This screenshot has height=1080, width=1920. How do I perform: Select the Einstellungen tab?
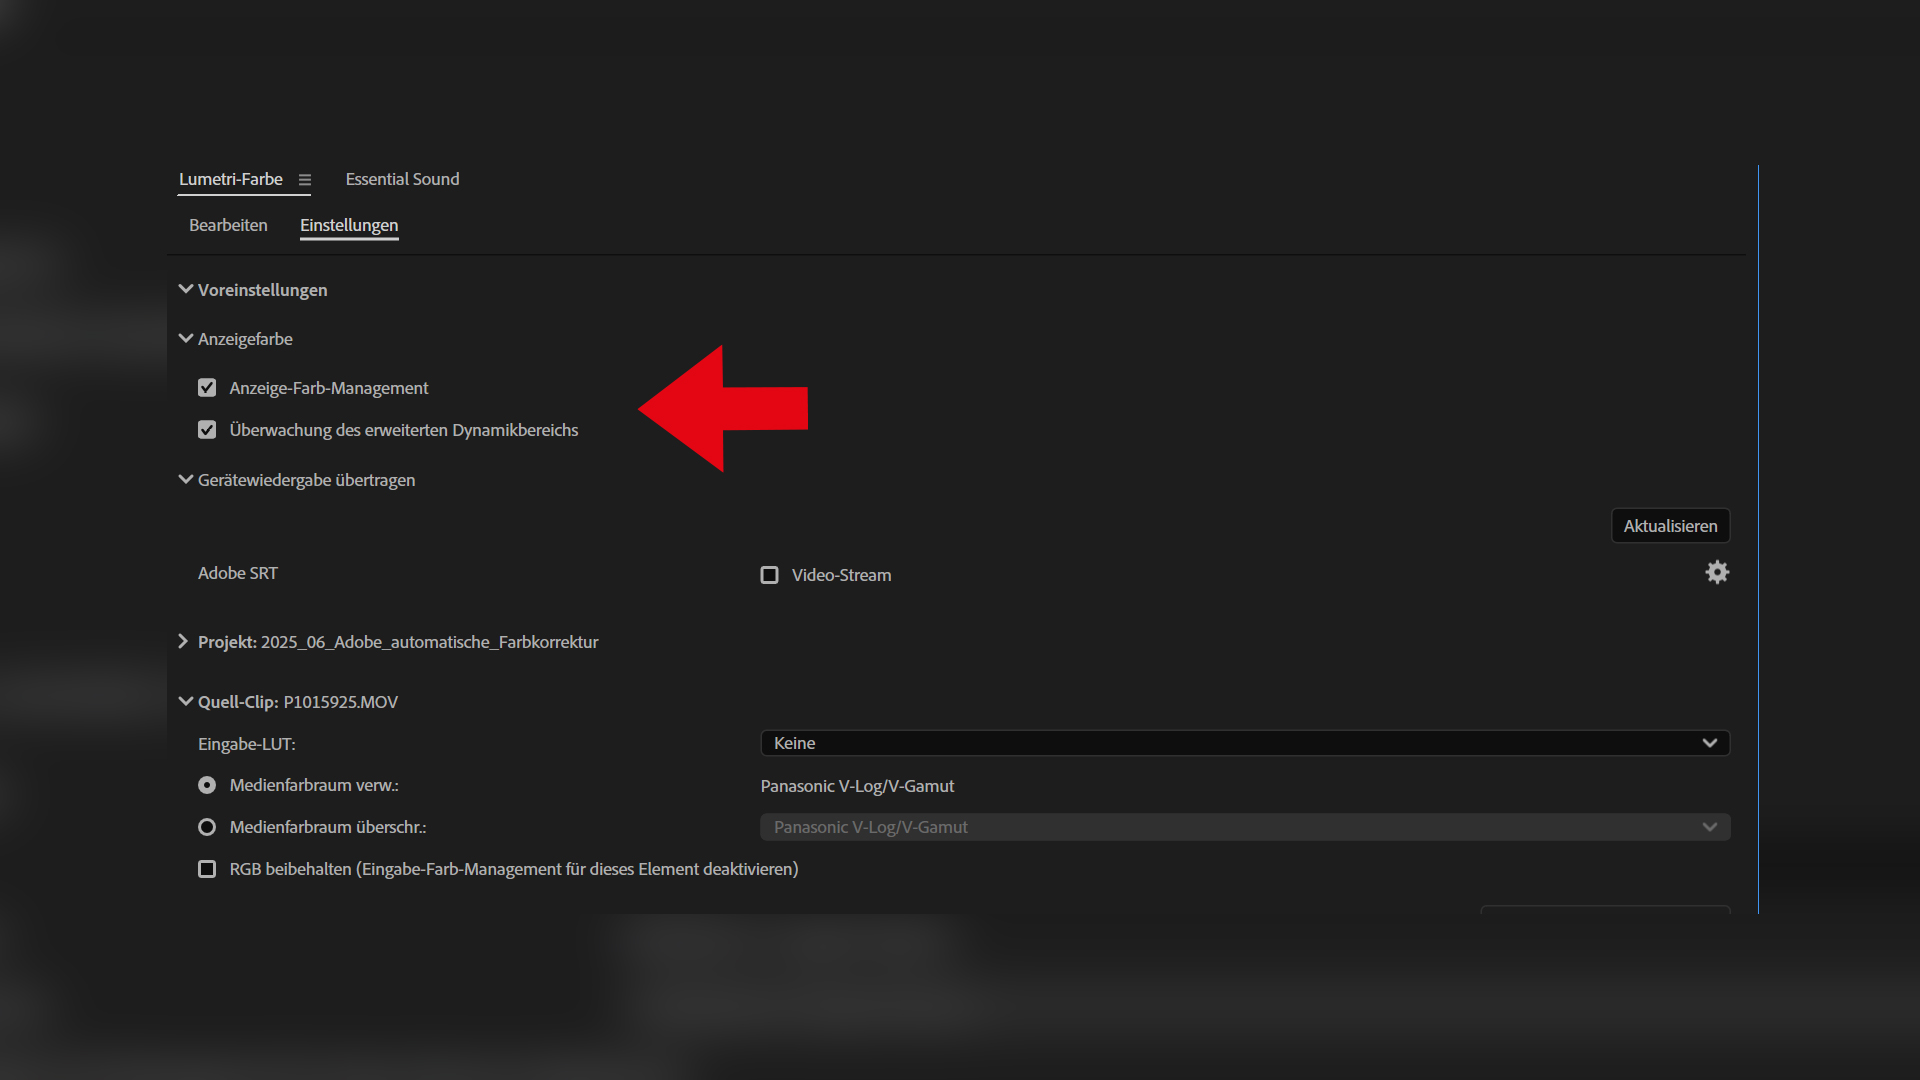349,225
